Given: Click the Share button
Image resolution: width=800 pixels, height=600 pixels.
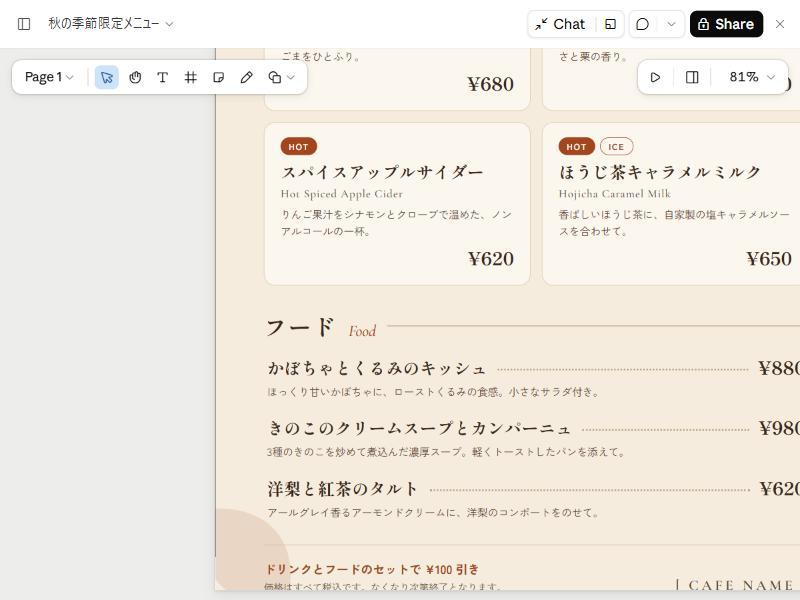Looking at the screenshot, I should (726, 24).
